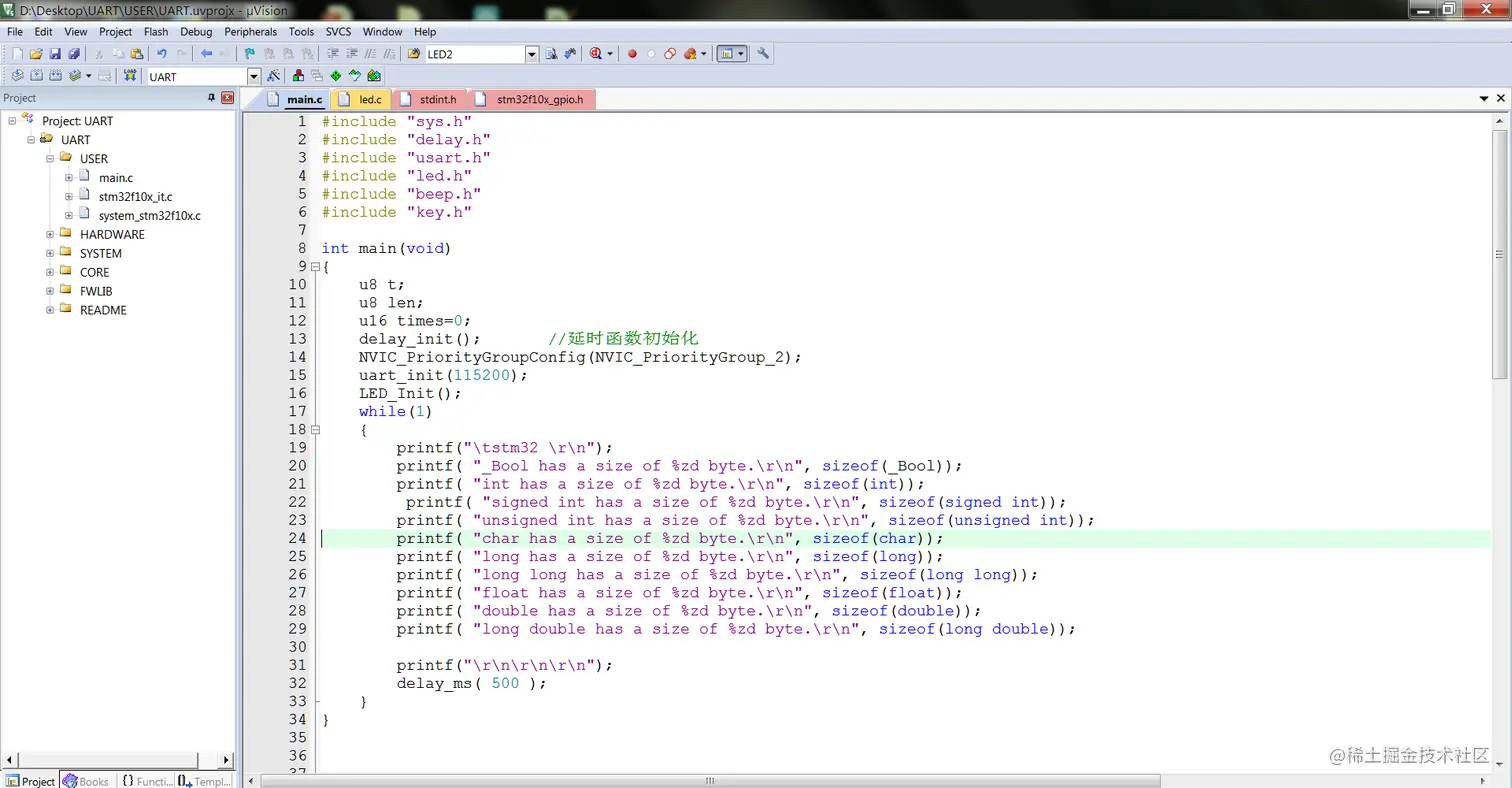Switch to the stm32f10x_gpio.h editor tab
1512x788 pixels.
coord(533,99)
